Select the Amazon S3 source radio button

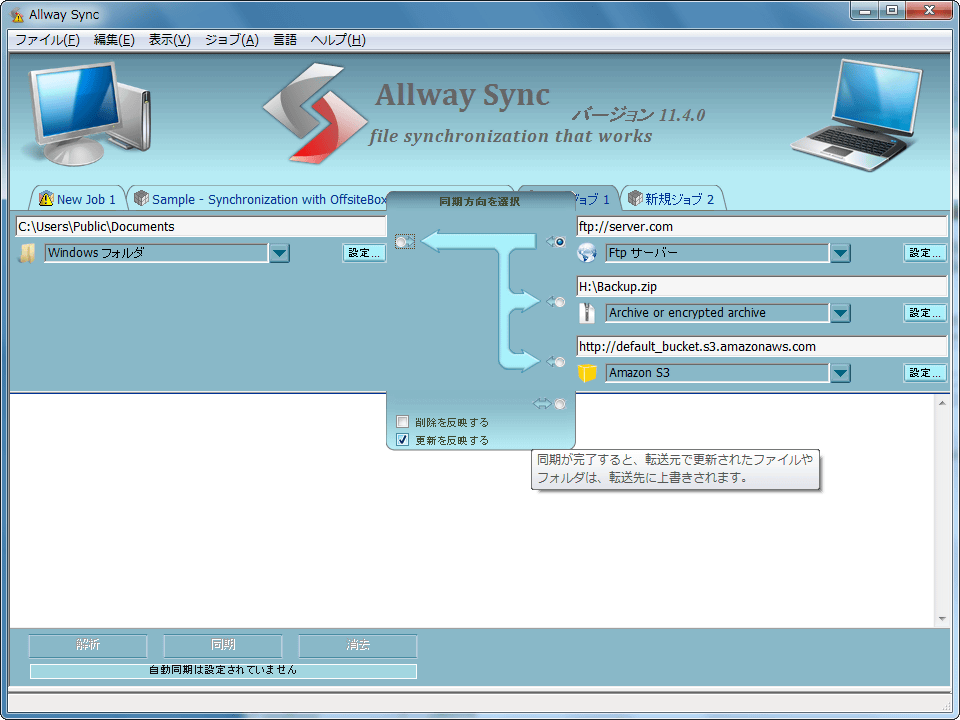[x=560, y=362]
